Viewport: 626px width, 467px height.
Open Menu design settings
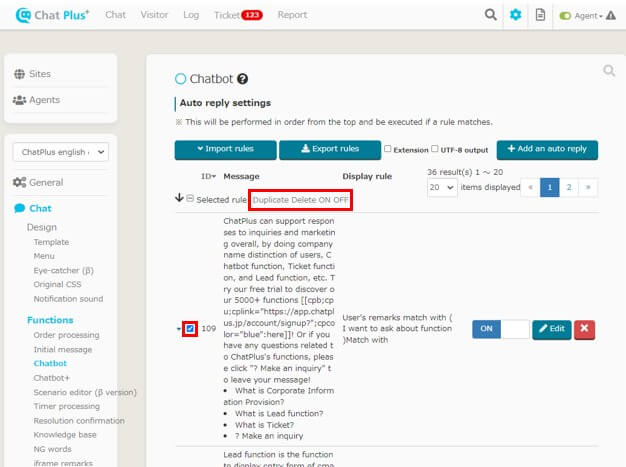coord(44,256)
